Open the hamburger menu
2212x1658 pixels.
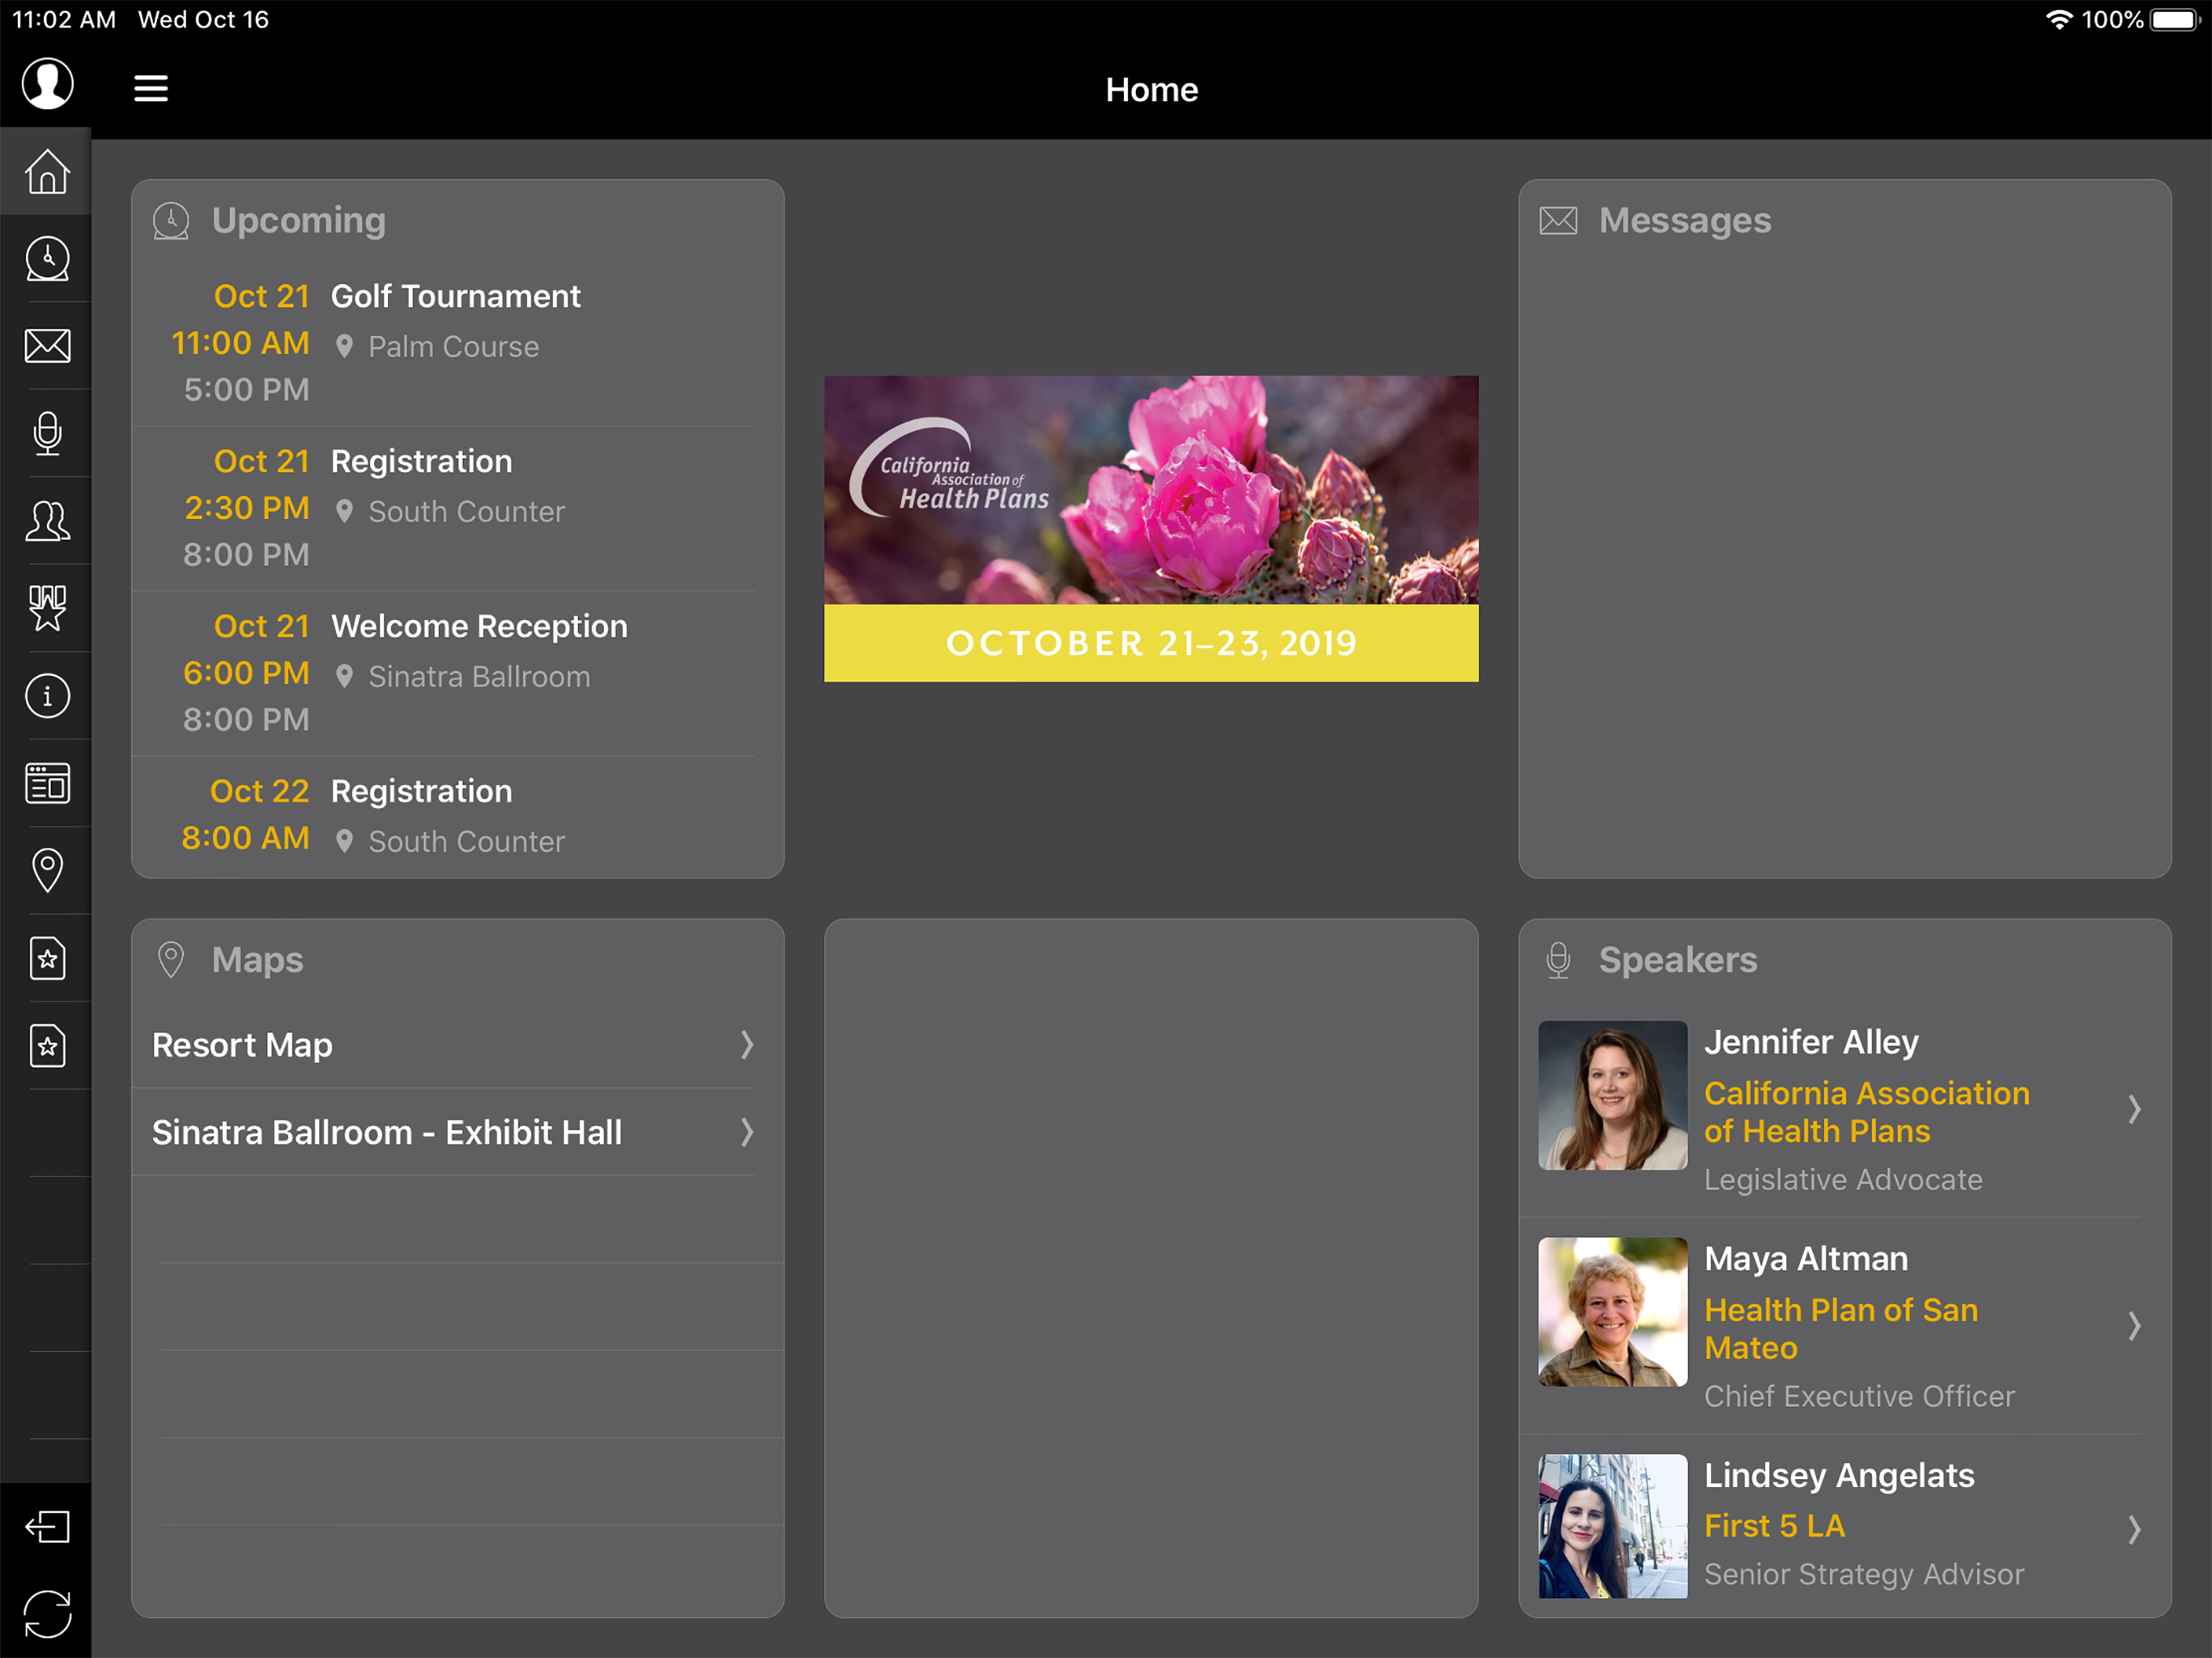pos(151,89)
